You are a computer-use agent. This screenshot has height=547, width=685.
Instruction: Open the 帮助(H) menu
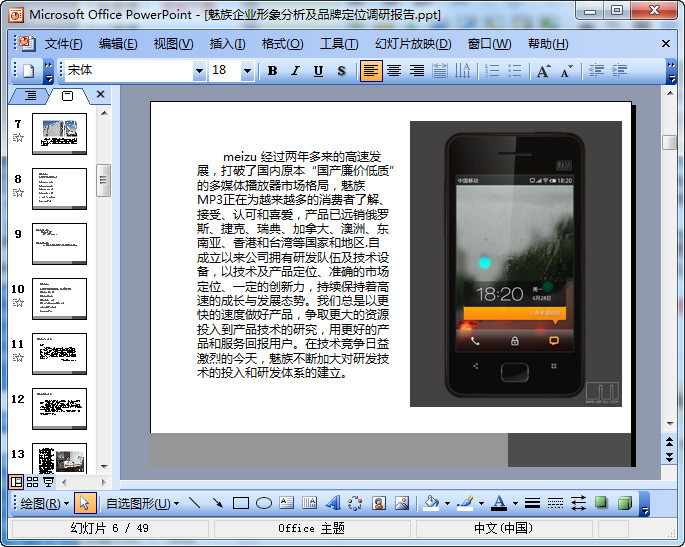coord(548,44)
